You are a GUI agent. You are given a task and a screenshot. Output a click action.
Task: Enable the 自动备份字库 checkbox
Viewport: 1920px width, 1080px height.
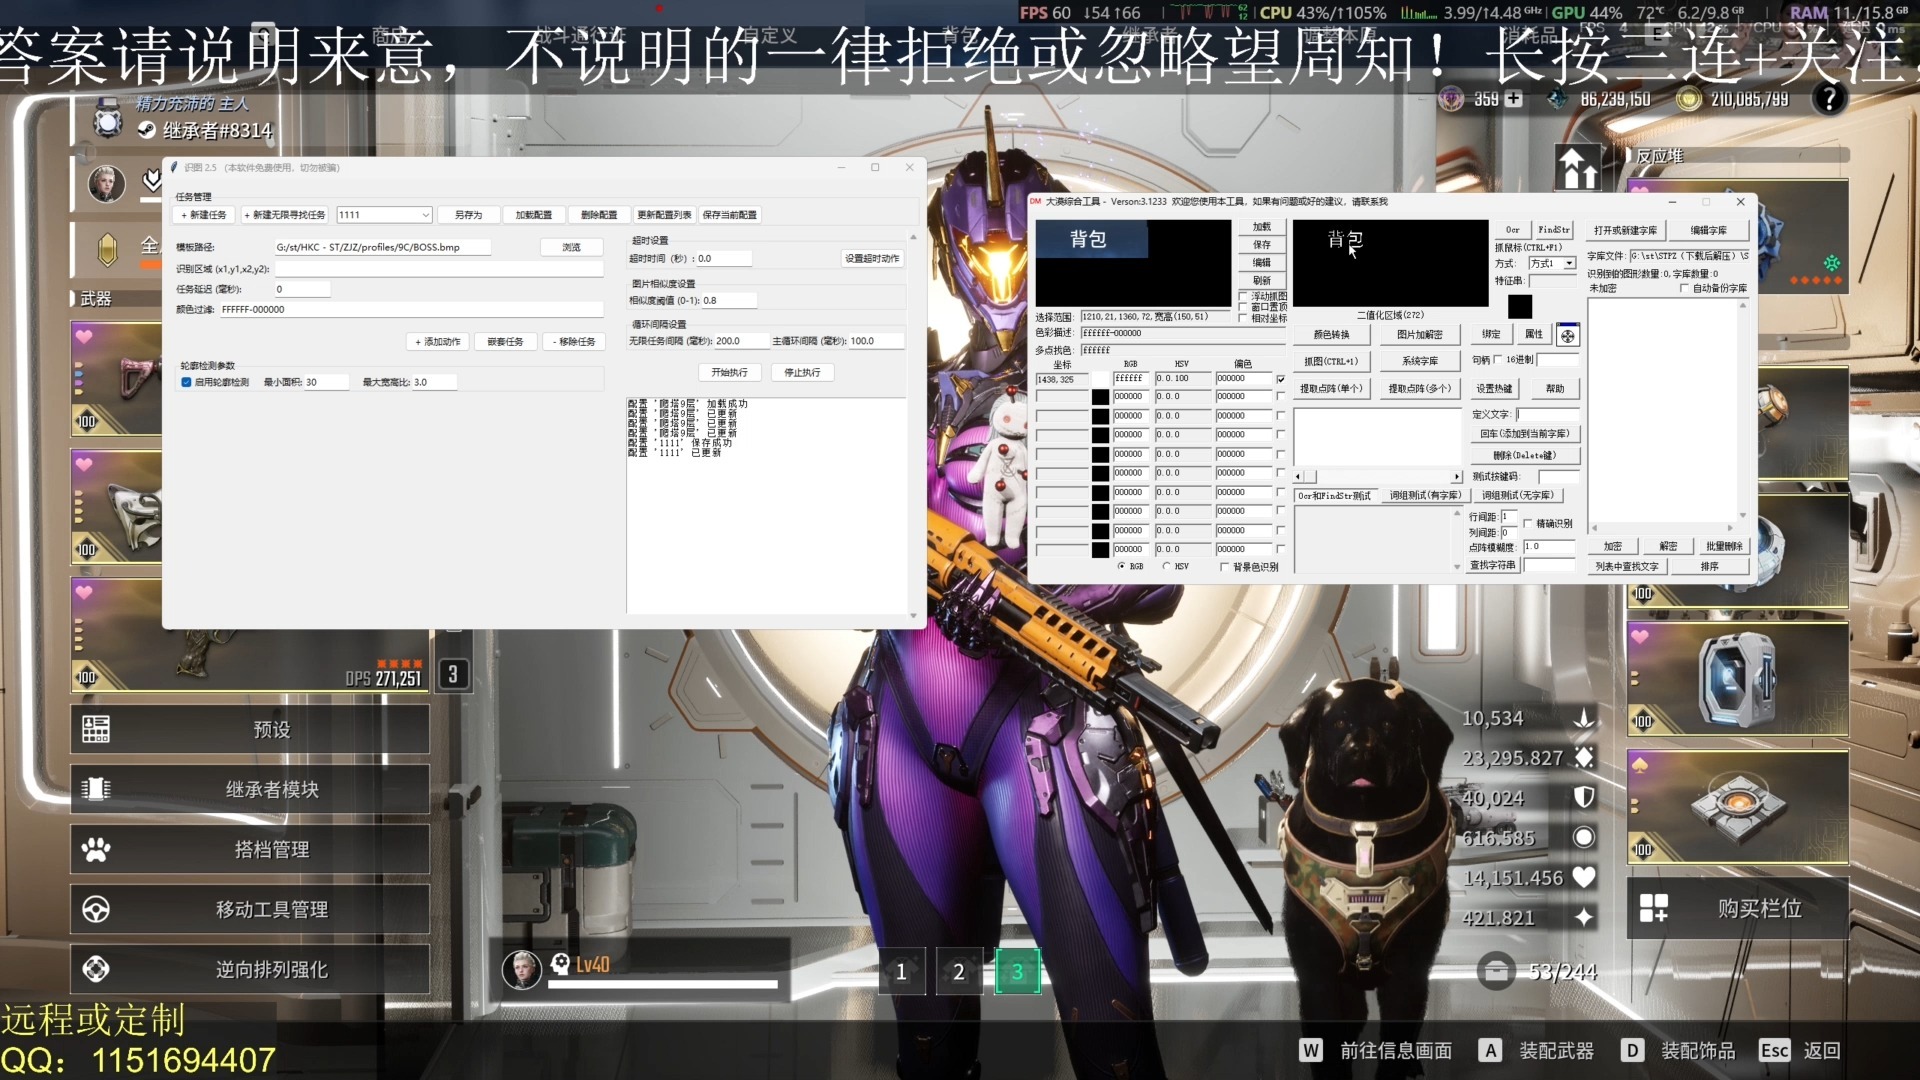point(1684,288)
